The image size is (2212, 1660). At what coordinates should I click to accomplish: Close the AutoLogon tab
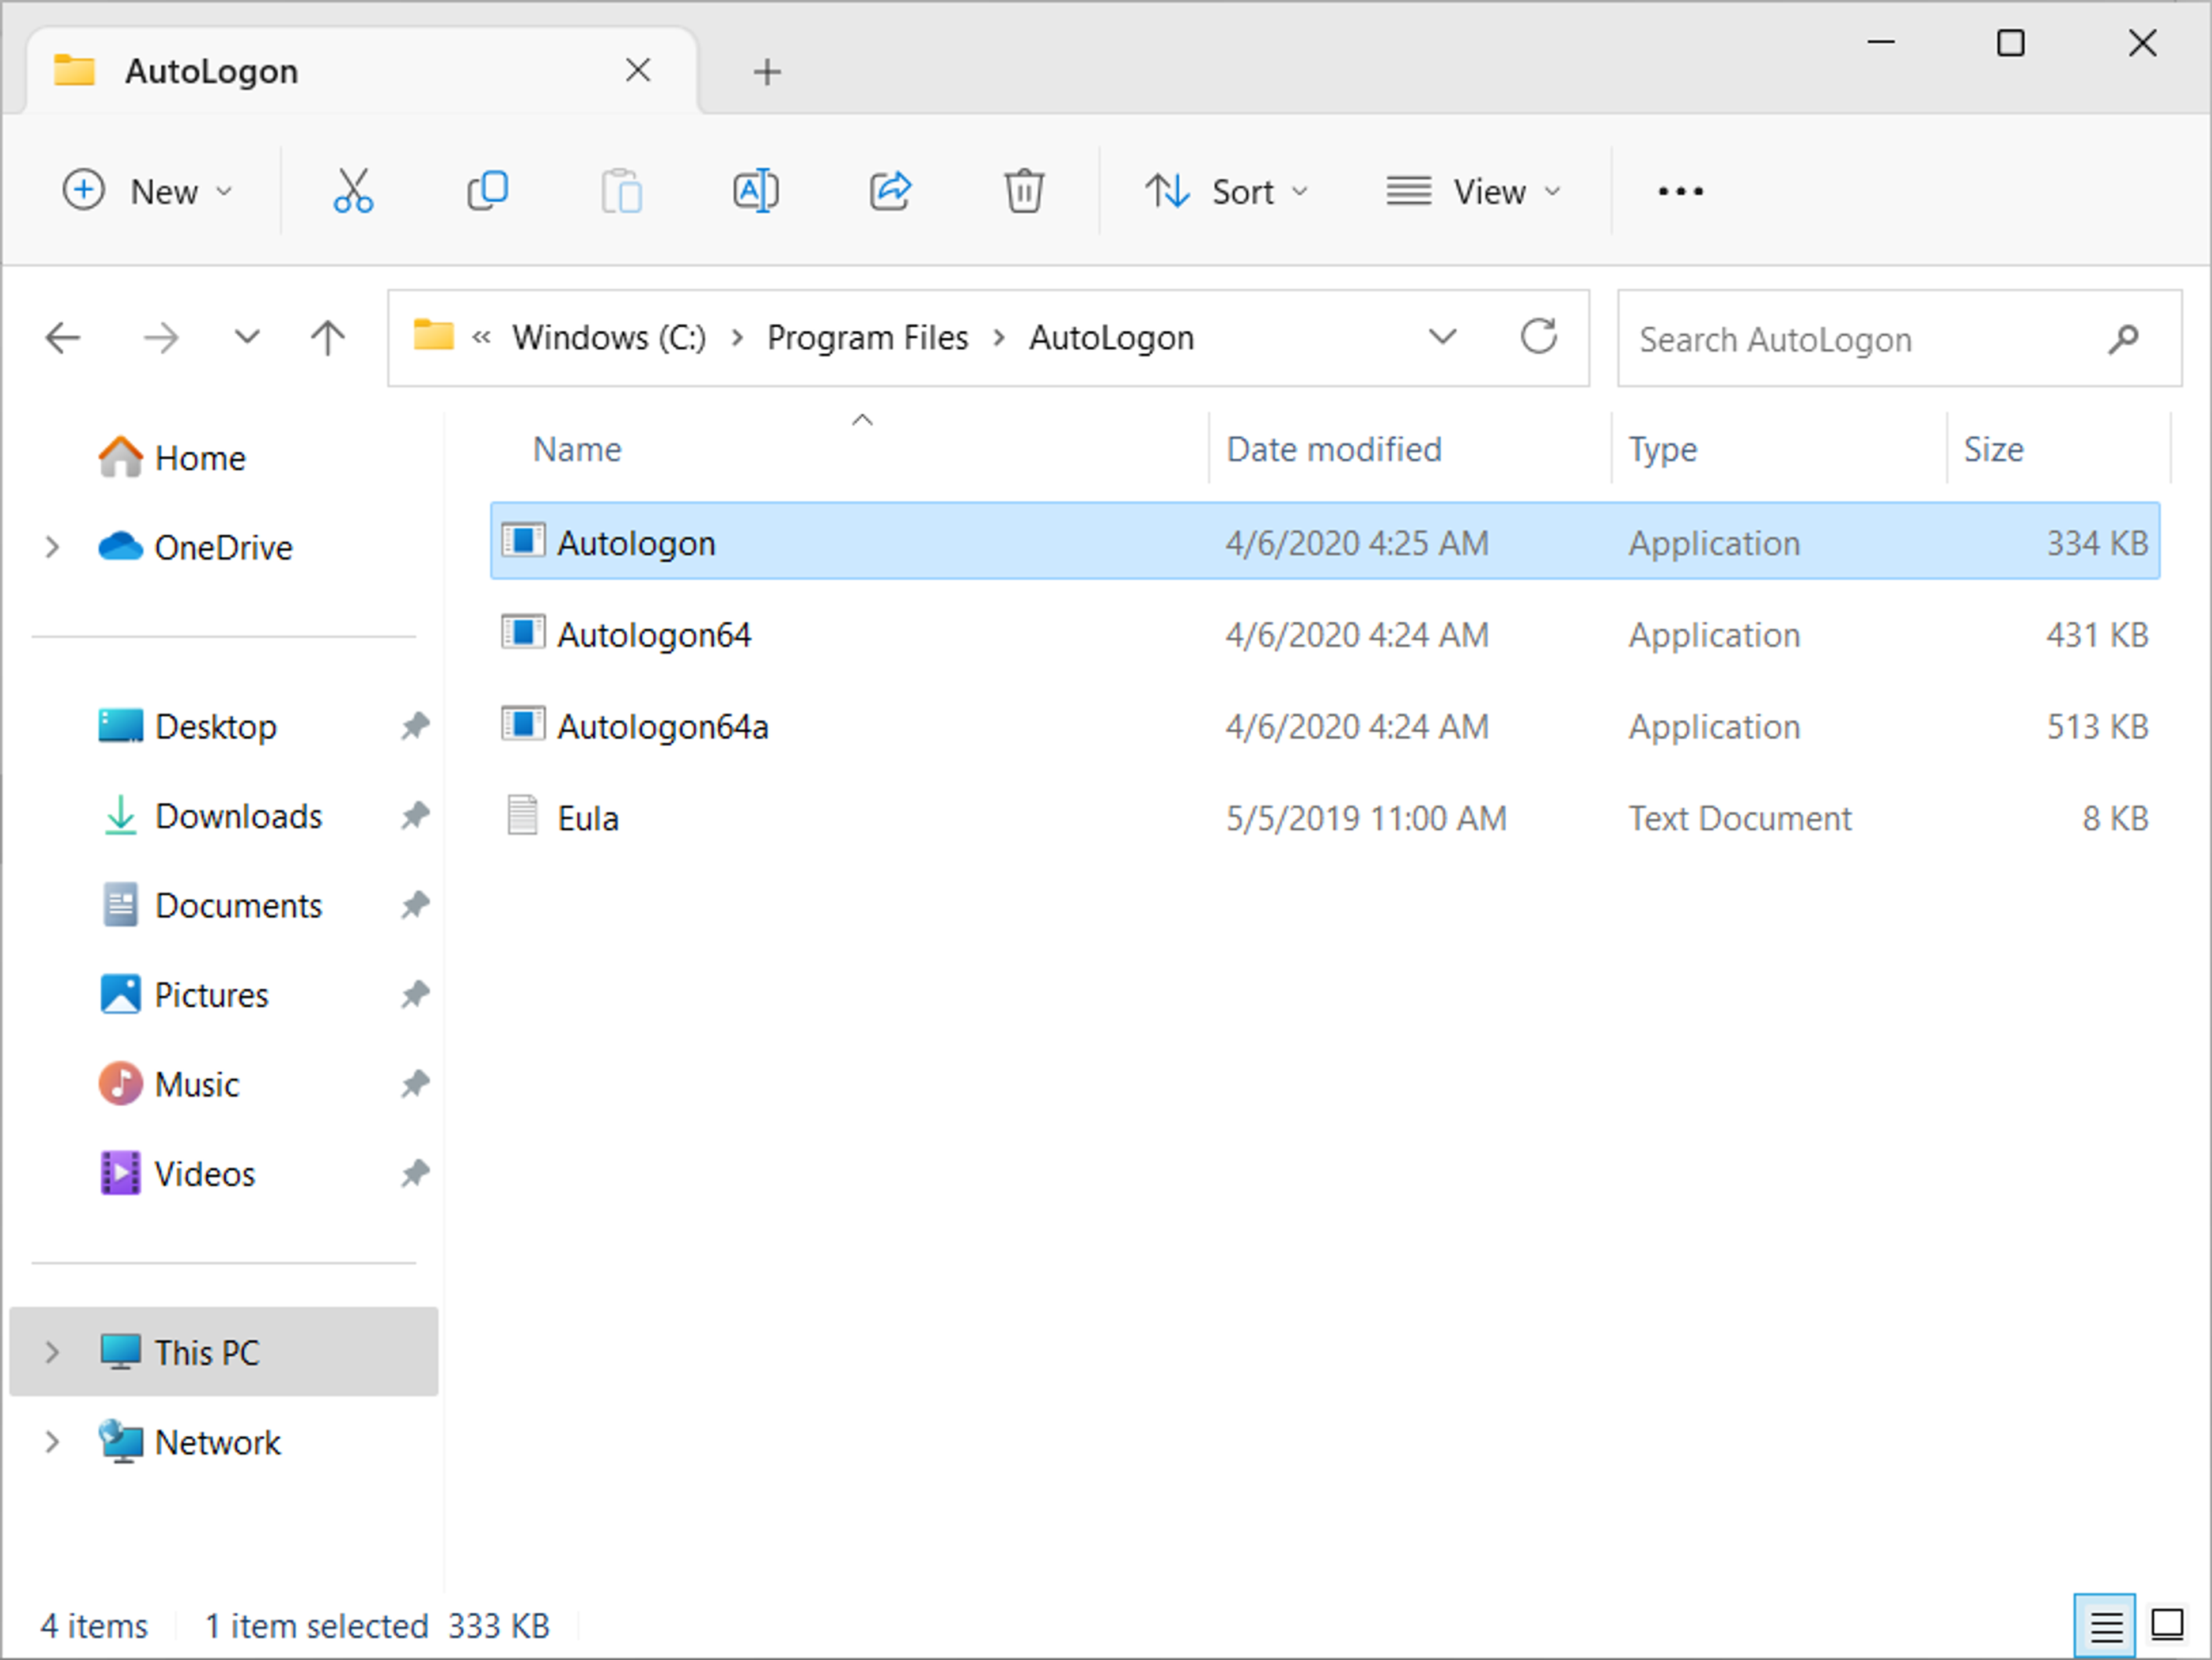638,70
